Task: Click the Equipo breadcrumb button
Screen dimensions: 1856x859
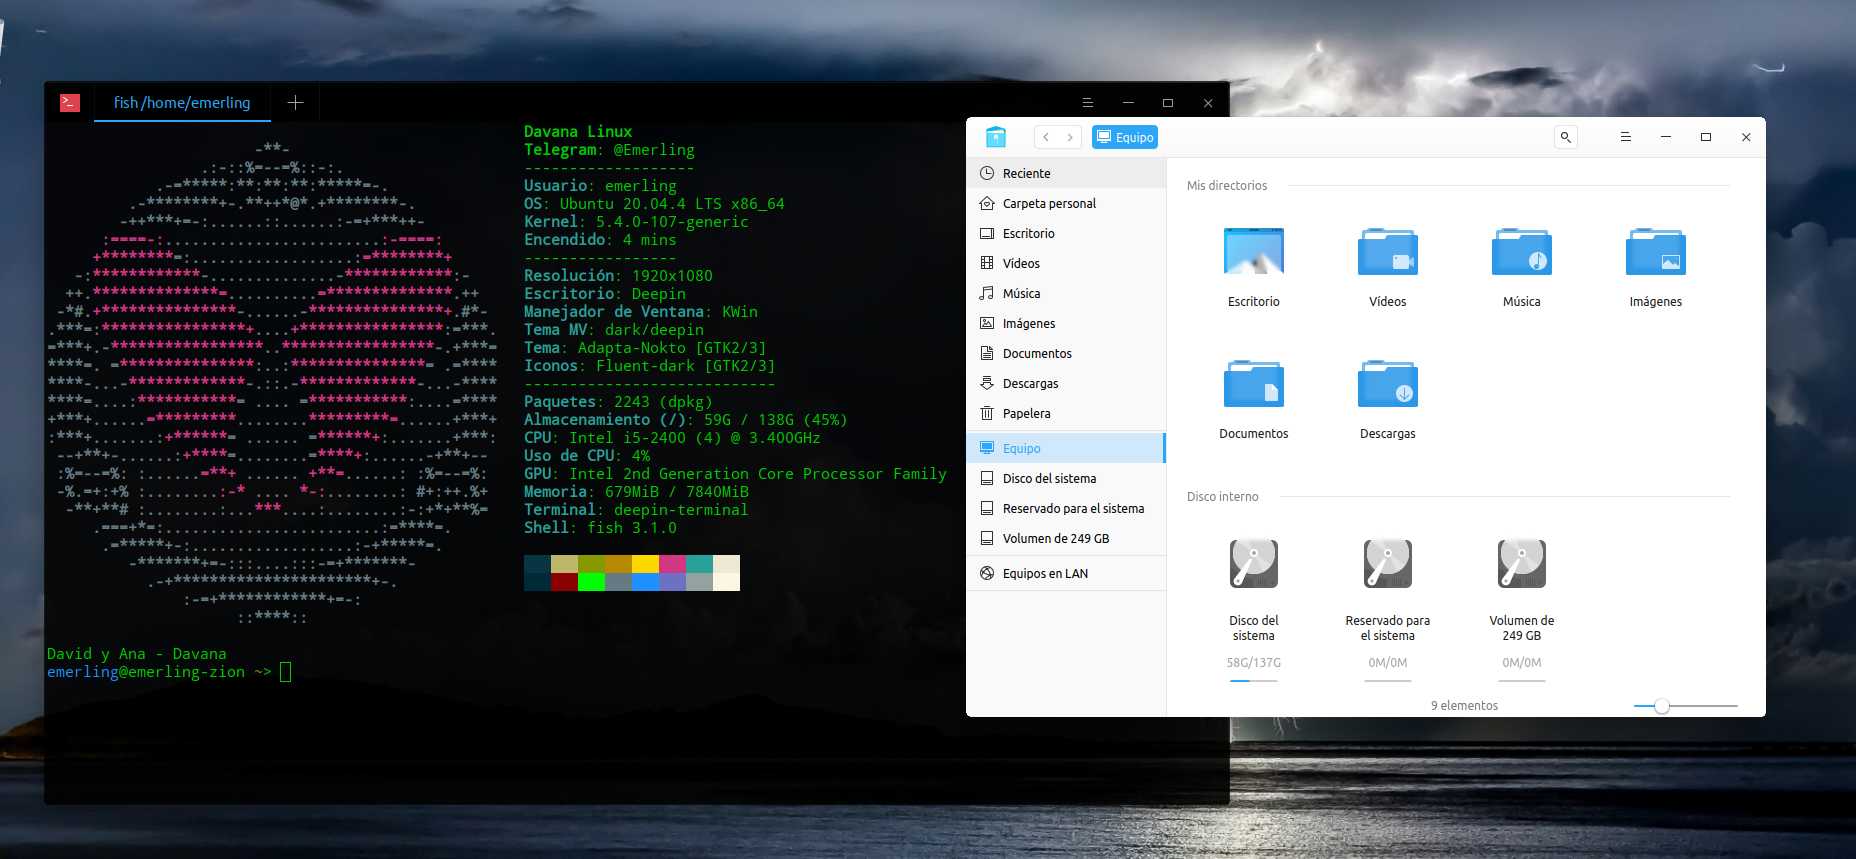Action: click(x=1125, y=137)
